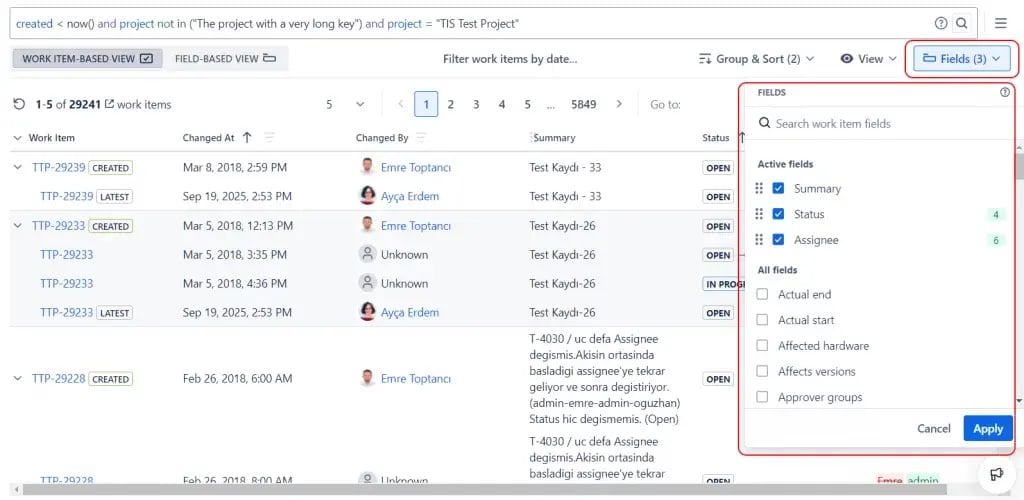Uncheck the Assignee field checkbox
The width and height of the screenshot is (1024, 500).
point(778,240)
